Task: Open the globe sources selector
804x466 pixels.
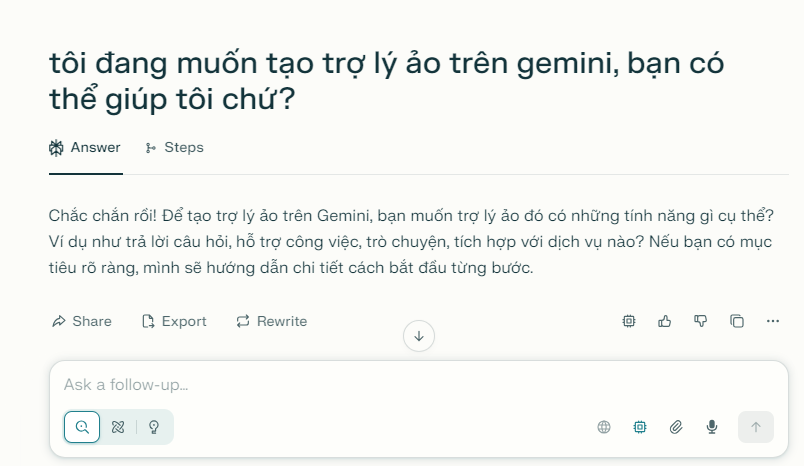Action: (x=604, y=427)
